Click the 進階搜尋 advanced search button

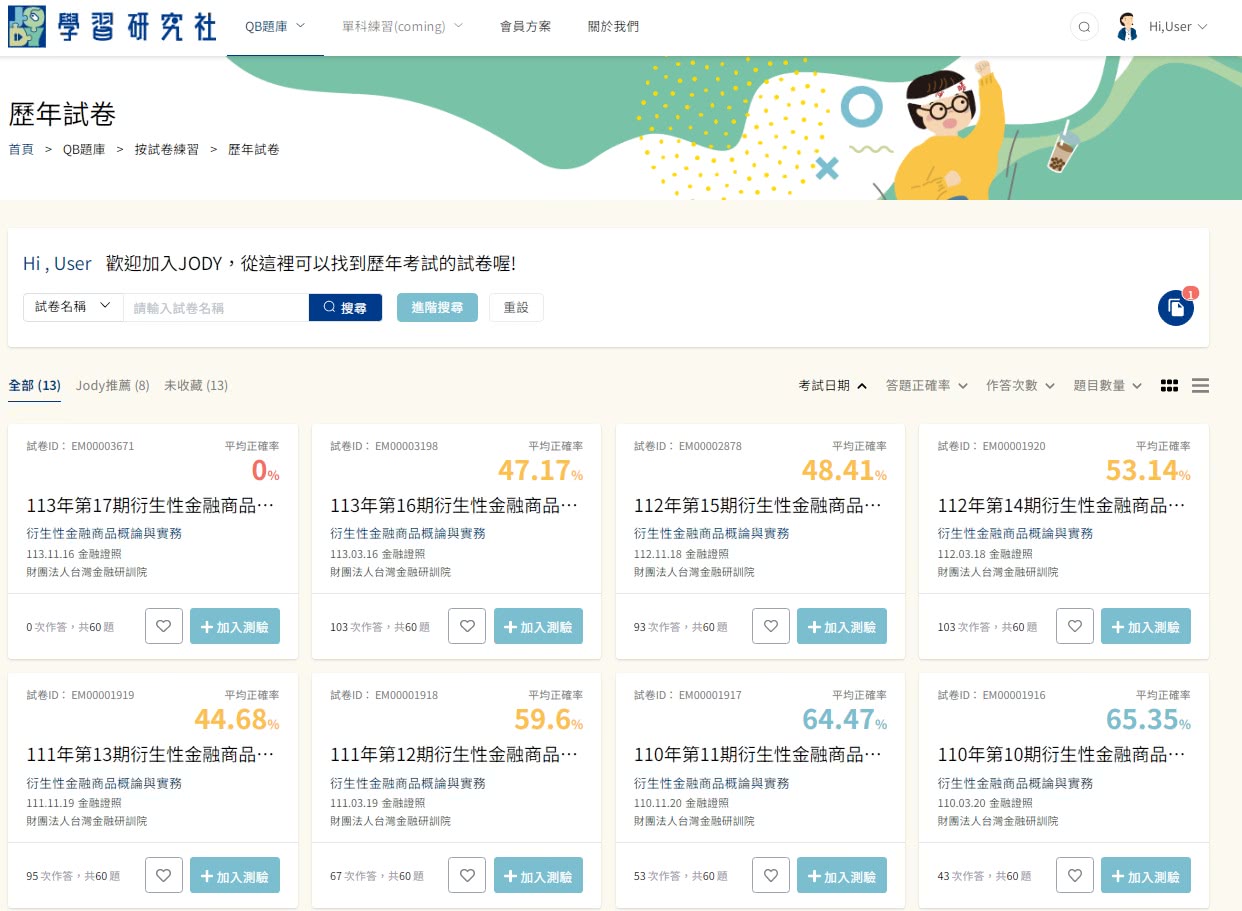437,307
